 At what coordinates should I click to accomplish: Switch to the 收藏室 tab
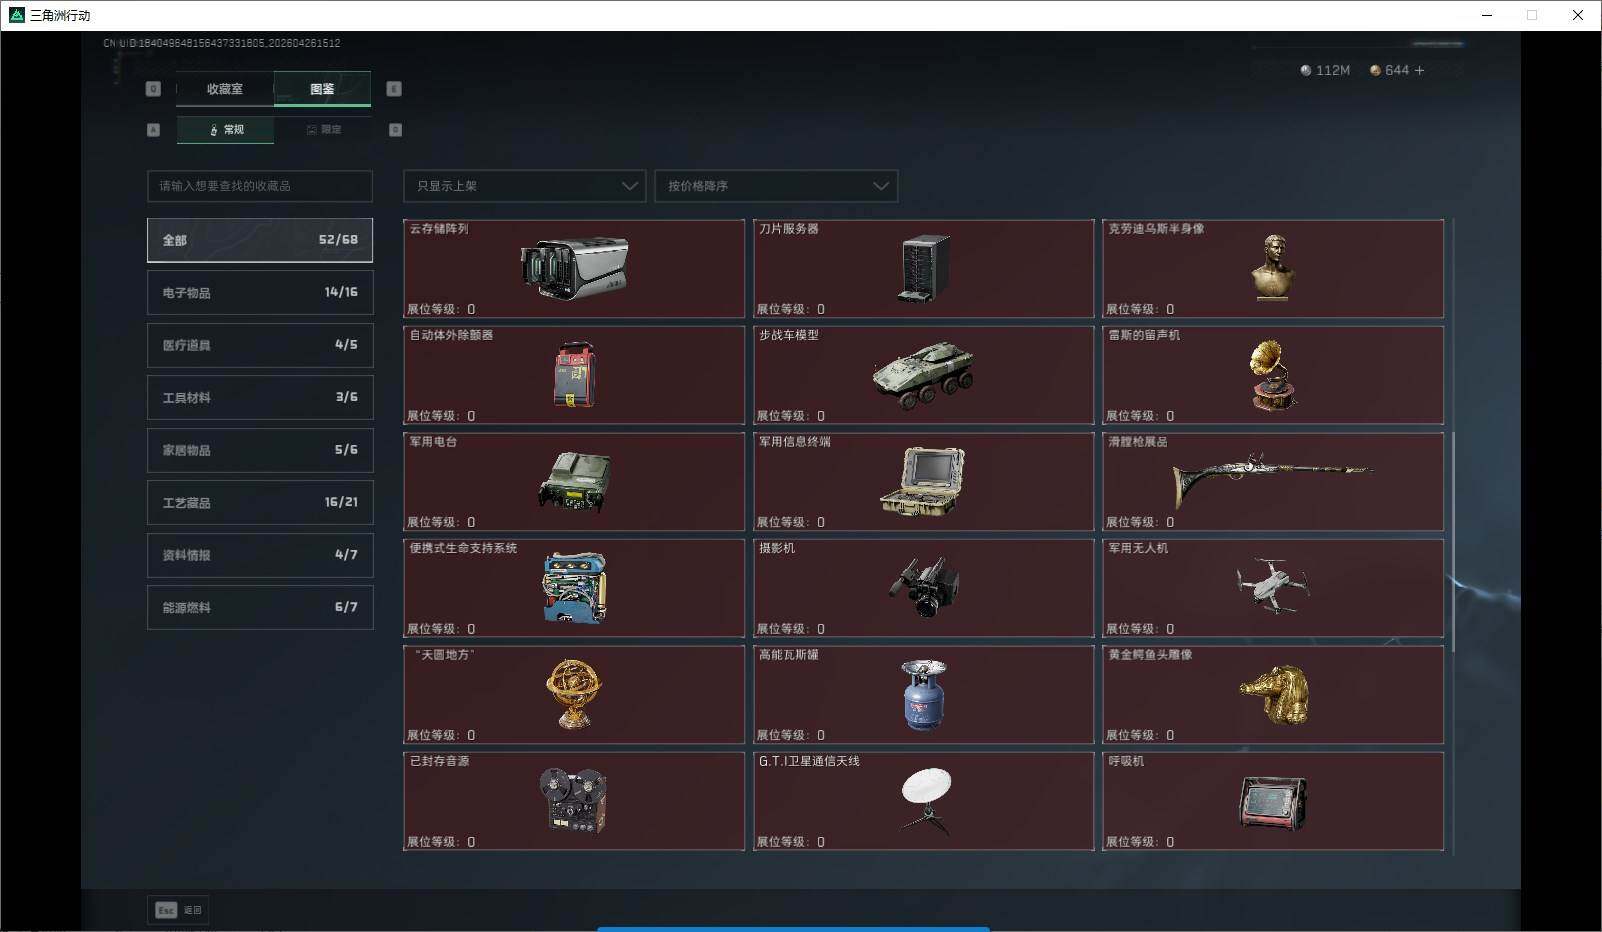225,89
